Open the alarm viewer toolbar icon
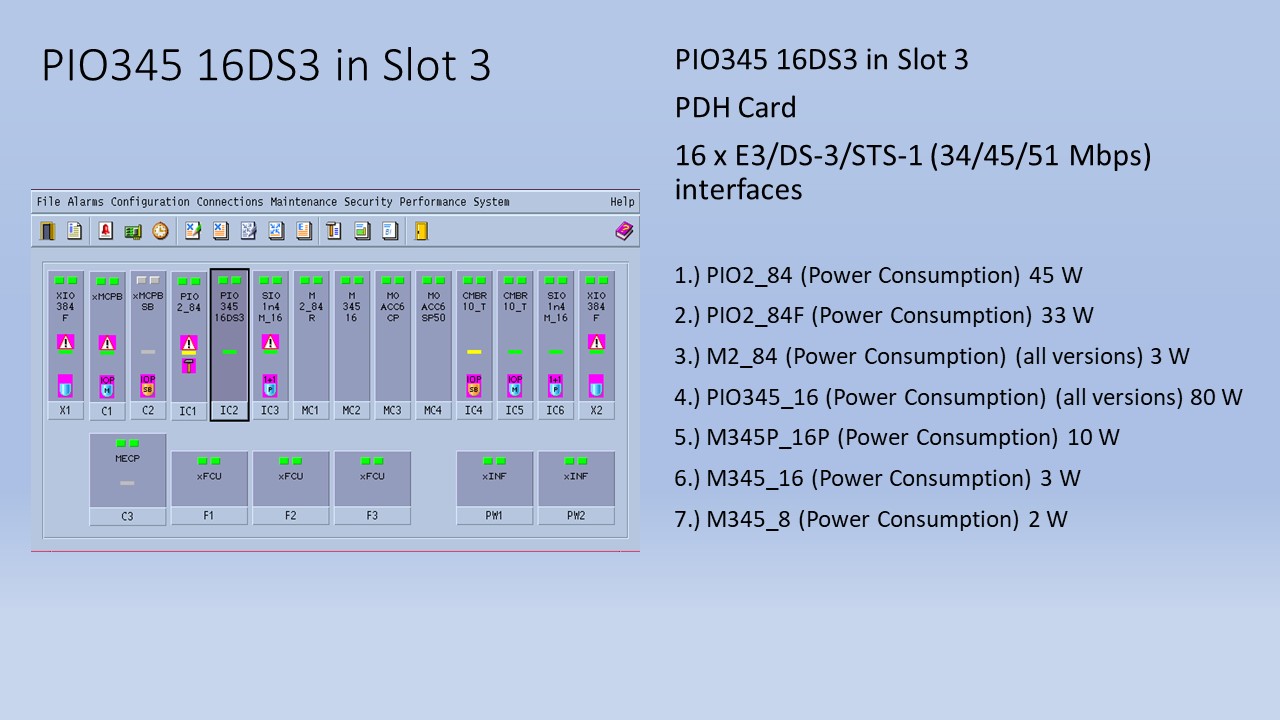The height and width of the screenshot is (720, 1280). (106, 230)
